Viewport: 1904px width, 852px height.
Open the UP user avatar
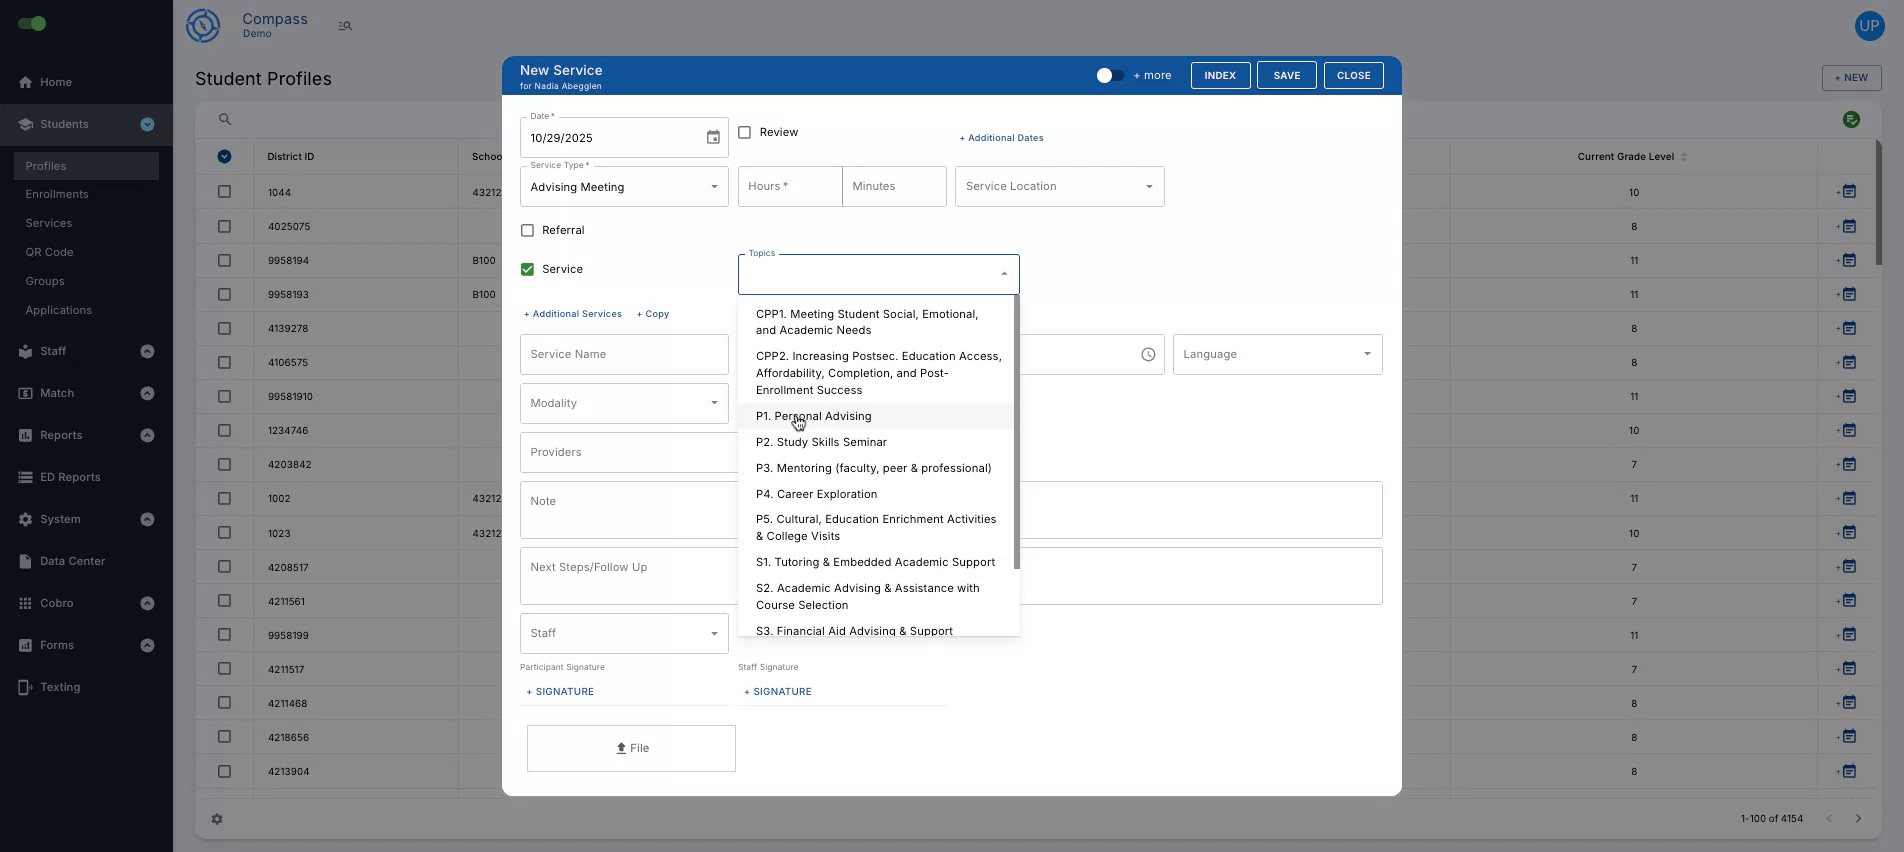click(1868, 26)
